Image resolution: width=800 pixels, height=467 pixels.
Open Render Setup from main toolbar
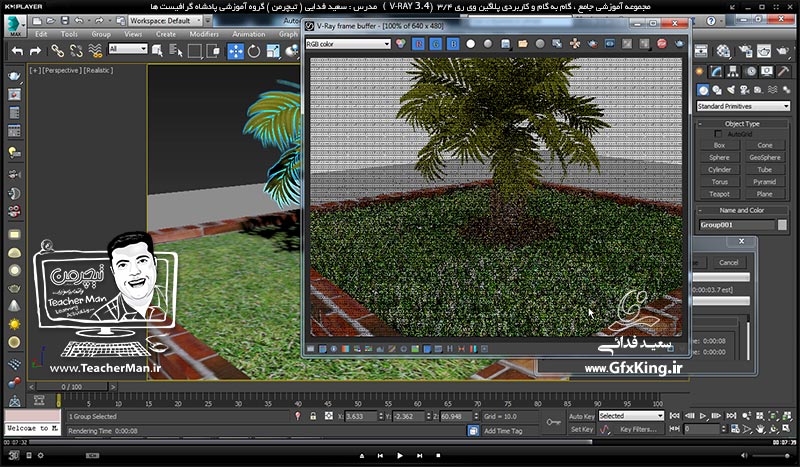(745, 51)
